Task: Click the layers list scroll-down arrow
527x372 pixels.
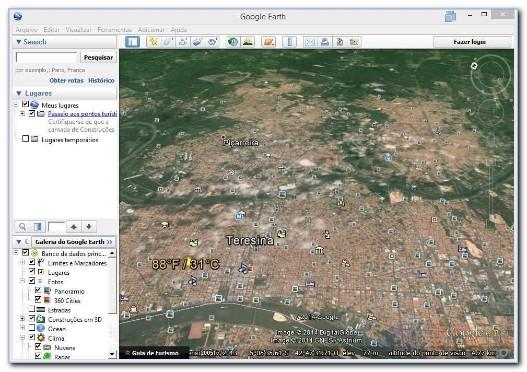Action: (112, 354)
